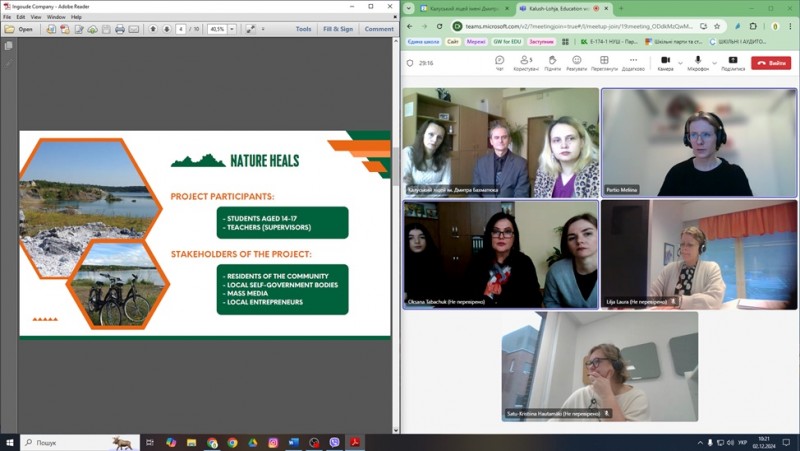Expand microphone options chevron

coord(714,63)
